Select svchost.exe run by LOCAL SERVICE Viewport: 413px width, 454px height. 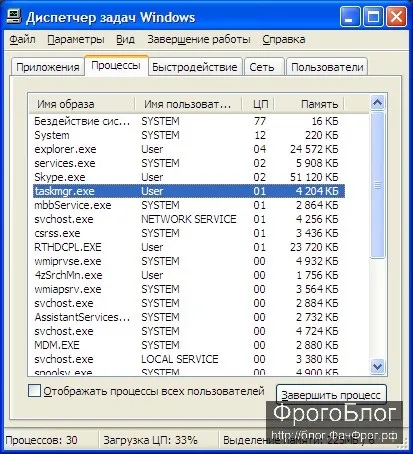[189, 359]
